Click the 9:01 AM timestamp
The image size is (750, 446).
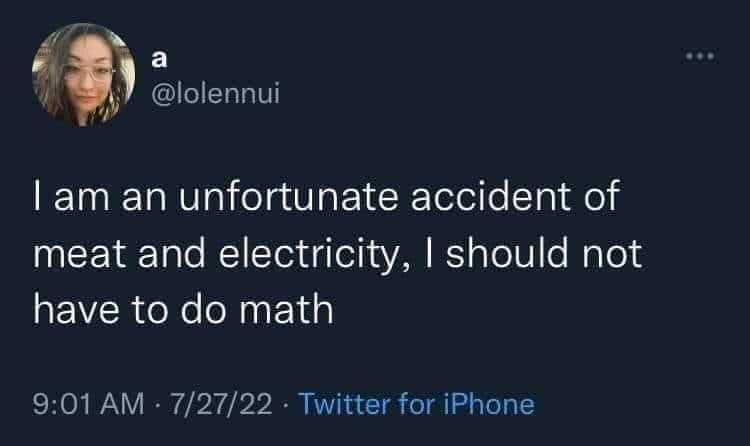[x=88, y=404]
